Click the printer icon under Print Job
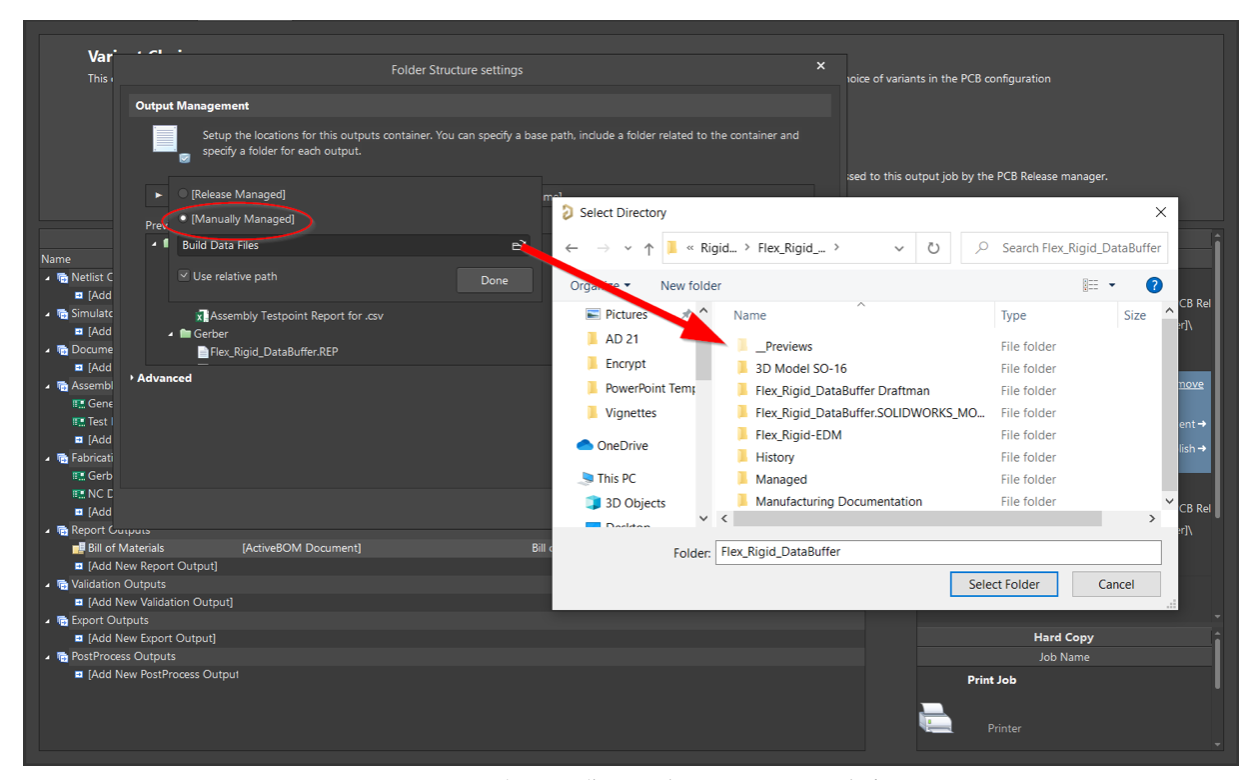 point(935,717)
